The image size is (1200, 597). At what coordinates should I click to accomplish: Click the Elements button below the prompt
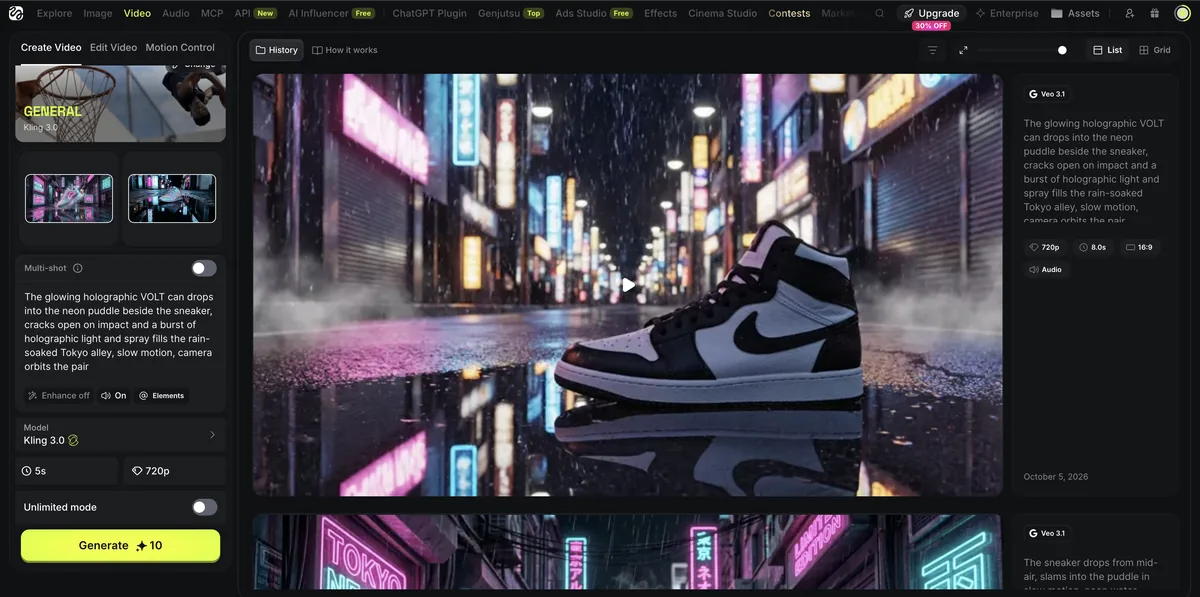click(x=162, y=396)
